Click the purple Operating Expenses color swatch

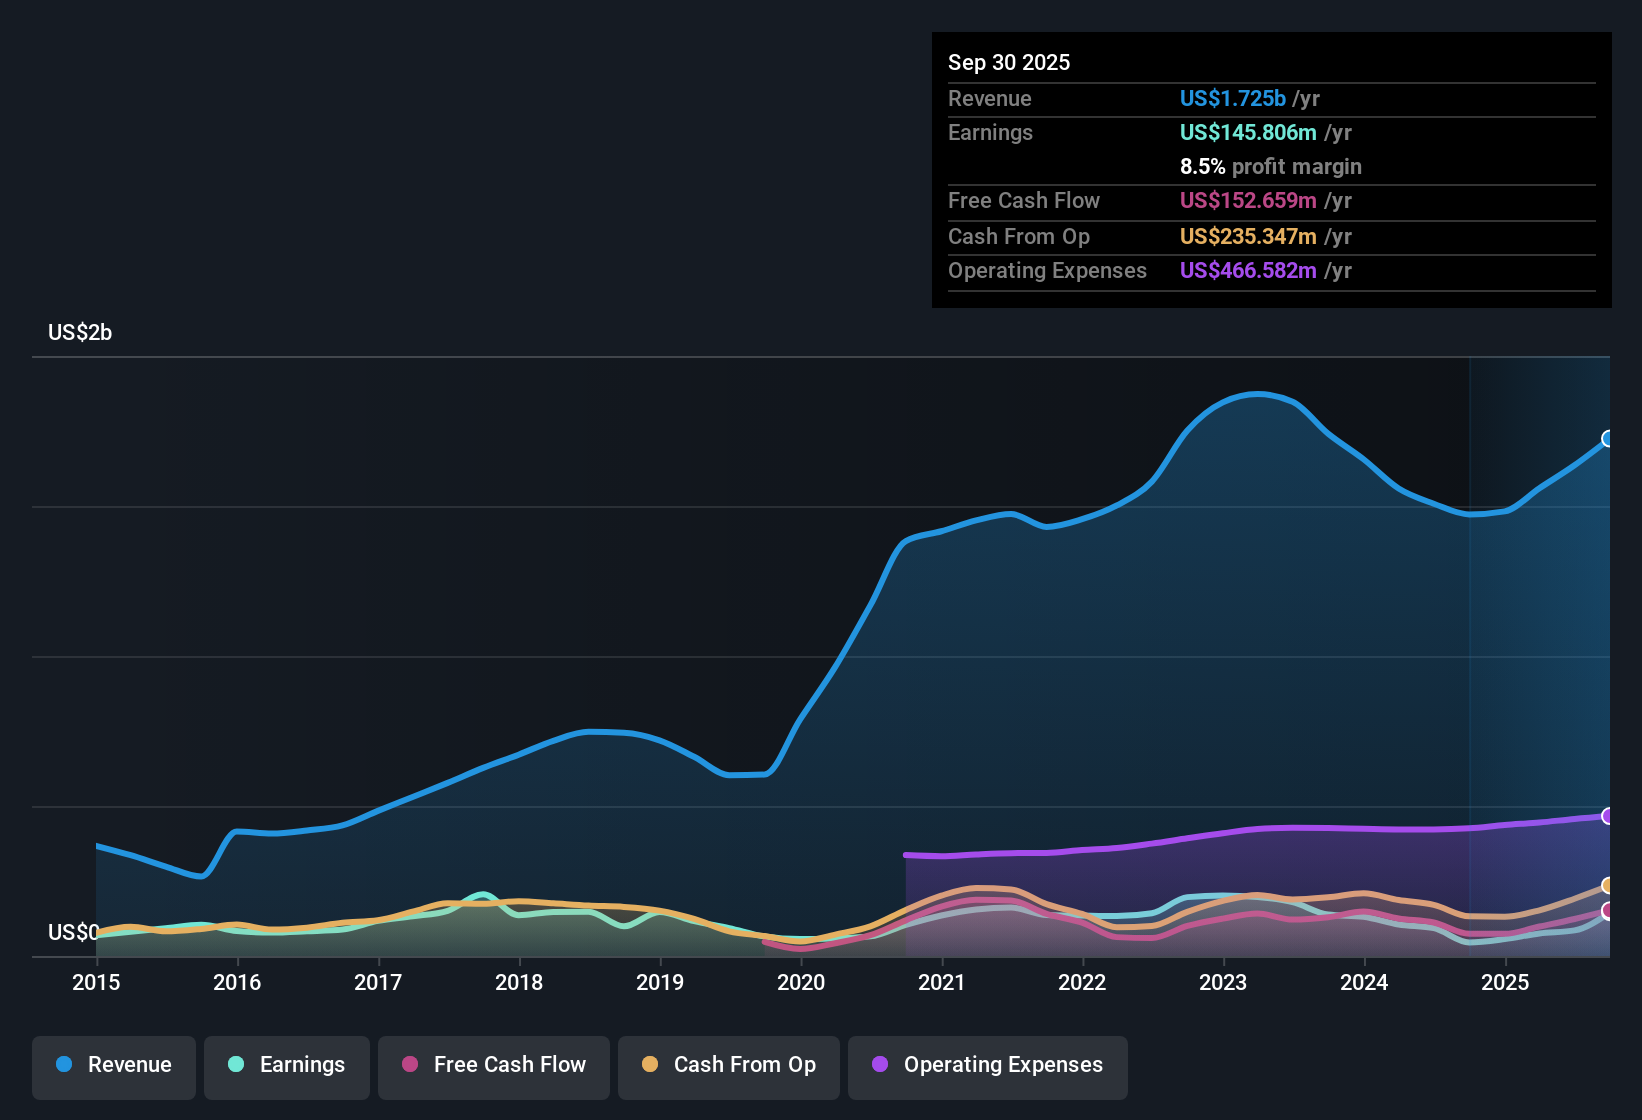(x=880, y=1065)
